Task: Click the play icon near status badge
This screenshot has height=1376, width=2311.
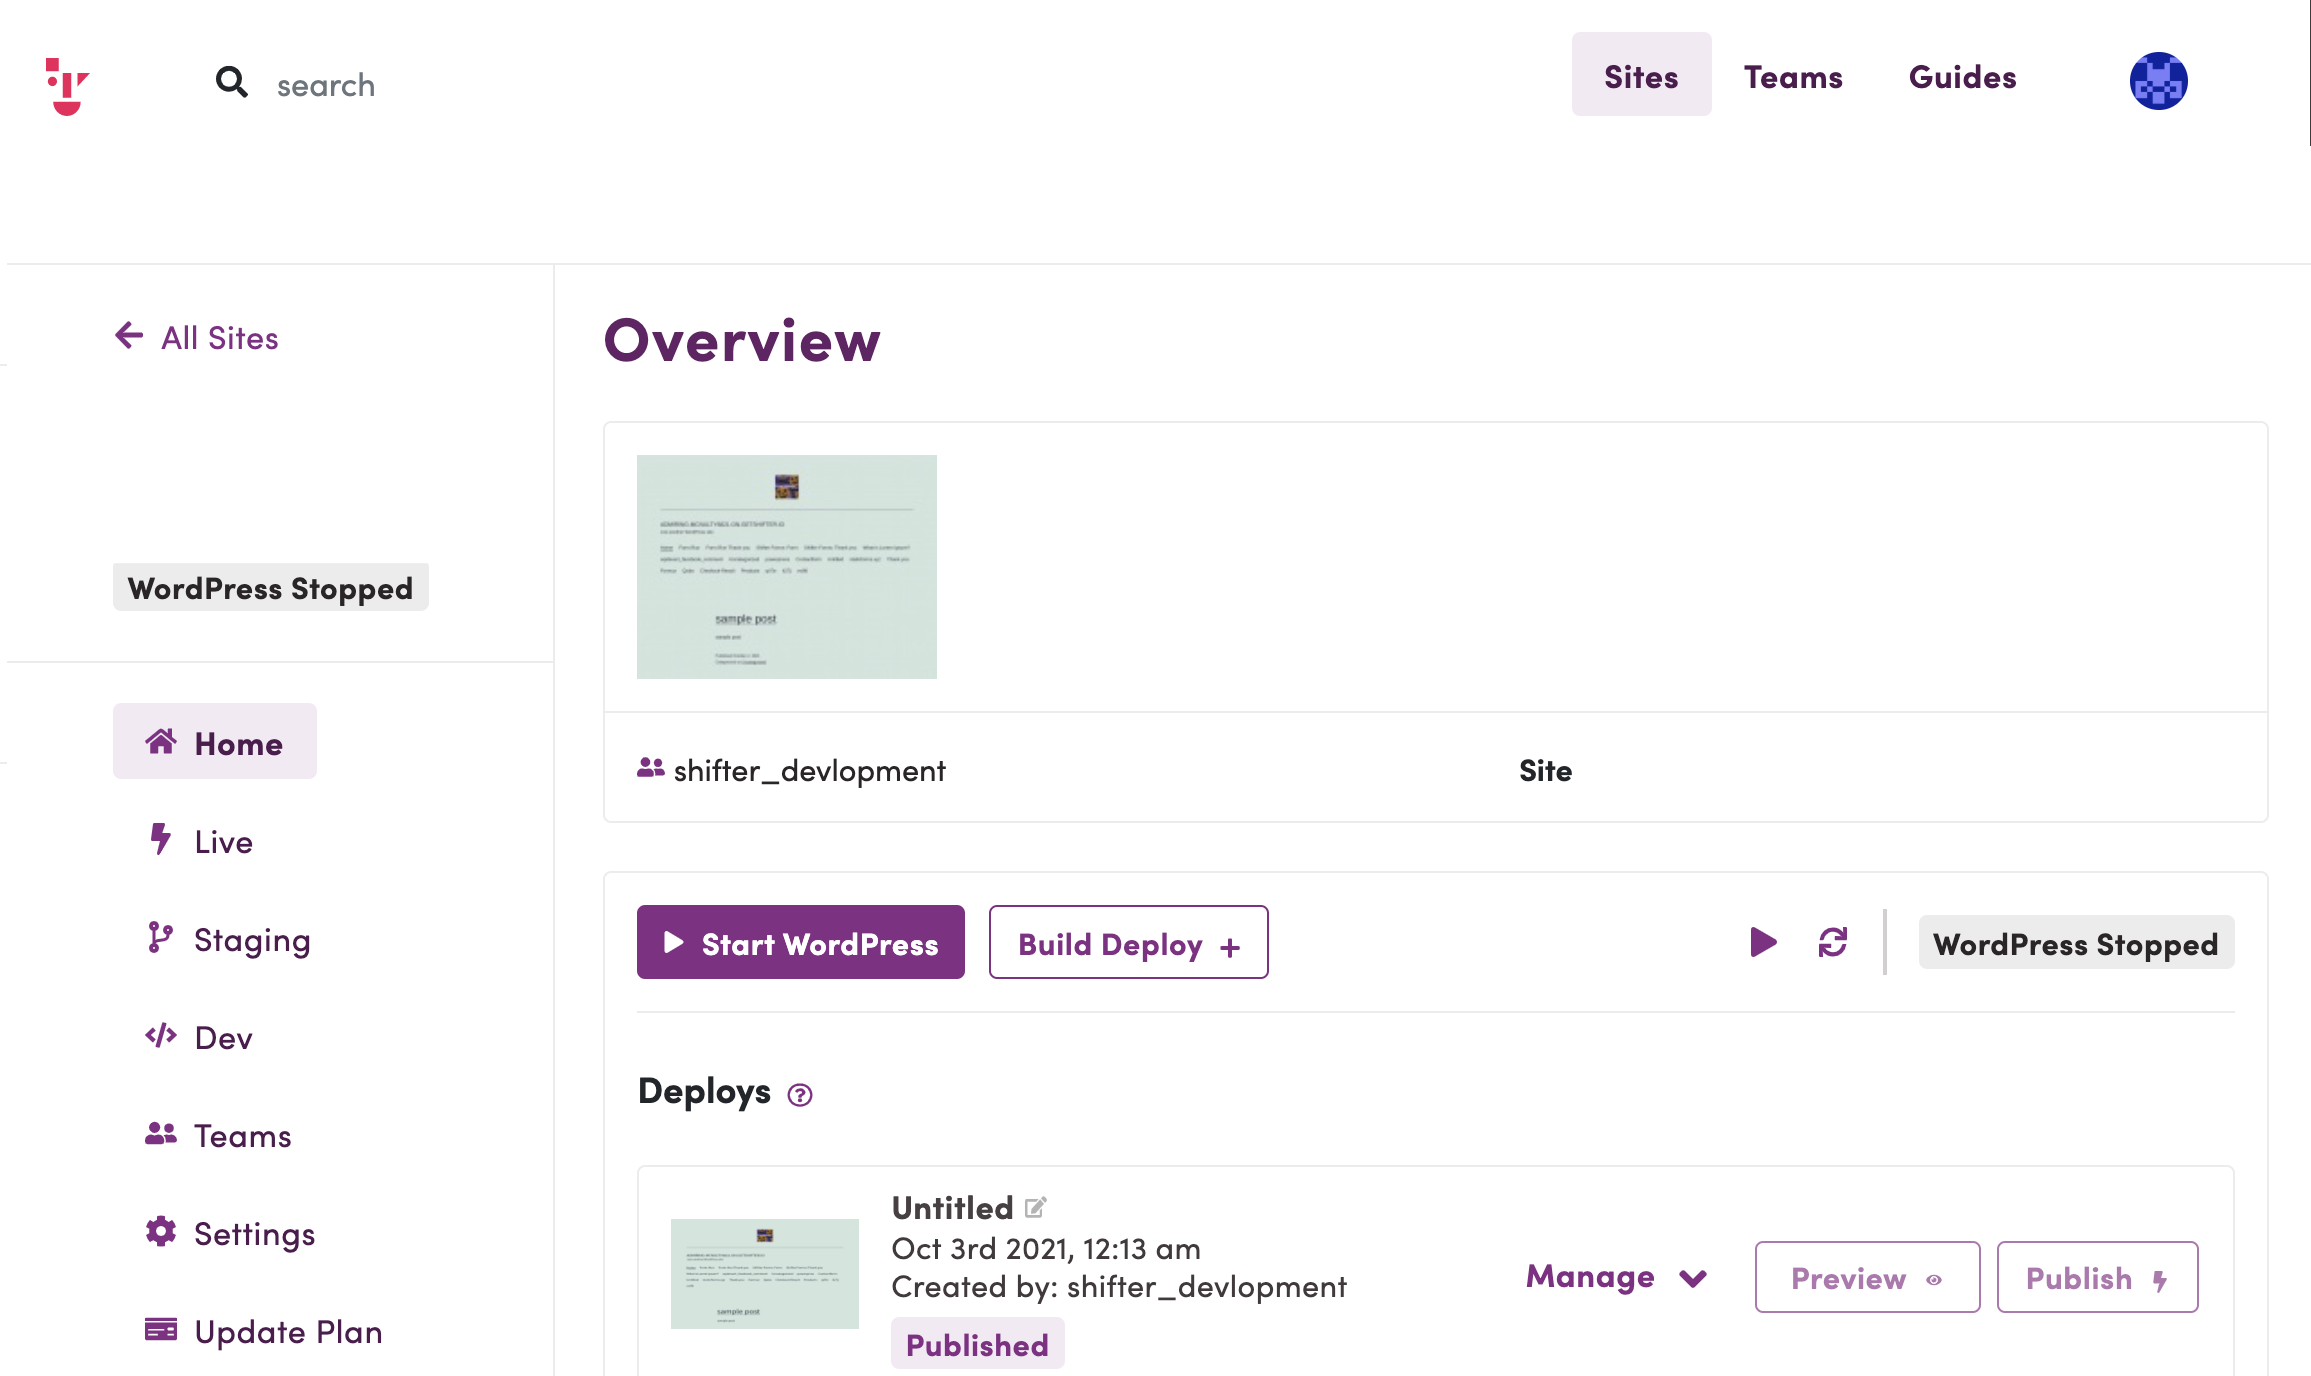Action: tap(1763, 942)
